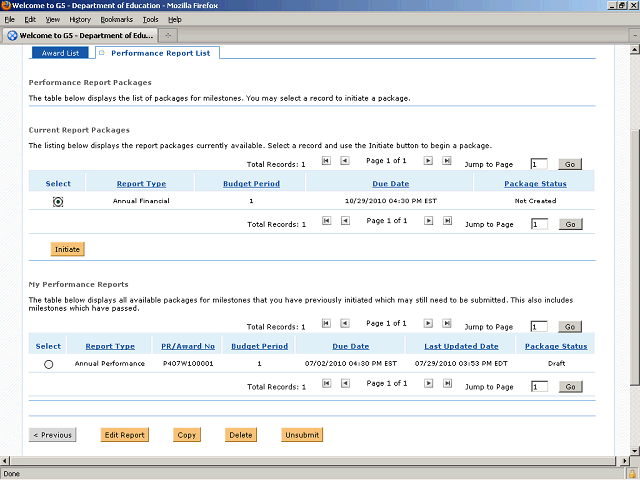This screenshot has height=480, width=640.
Task: Select the Annual Financial report radio button
Action: coord(57,201)
